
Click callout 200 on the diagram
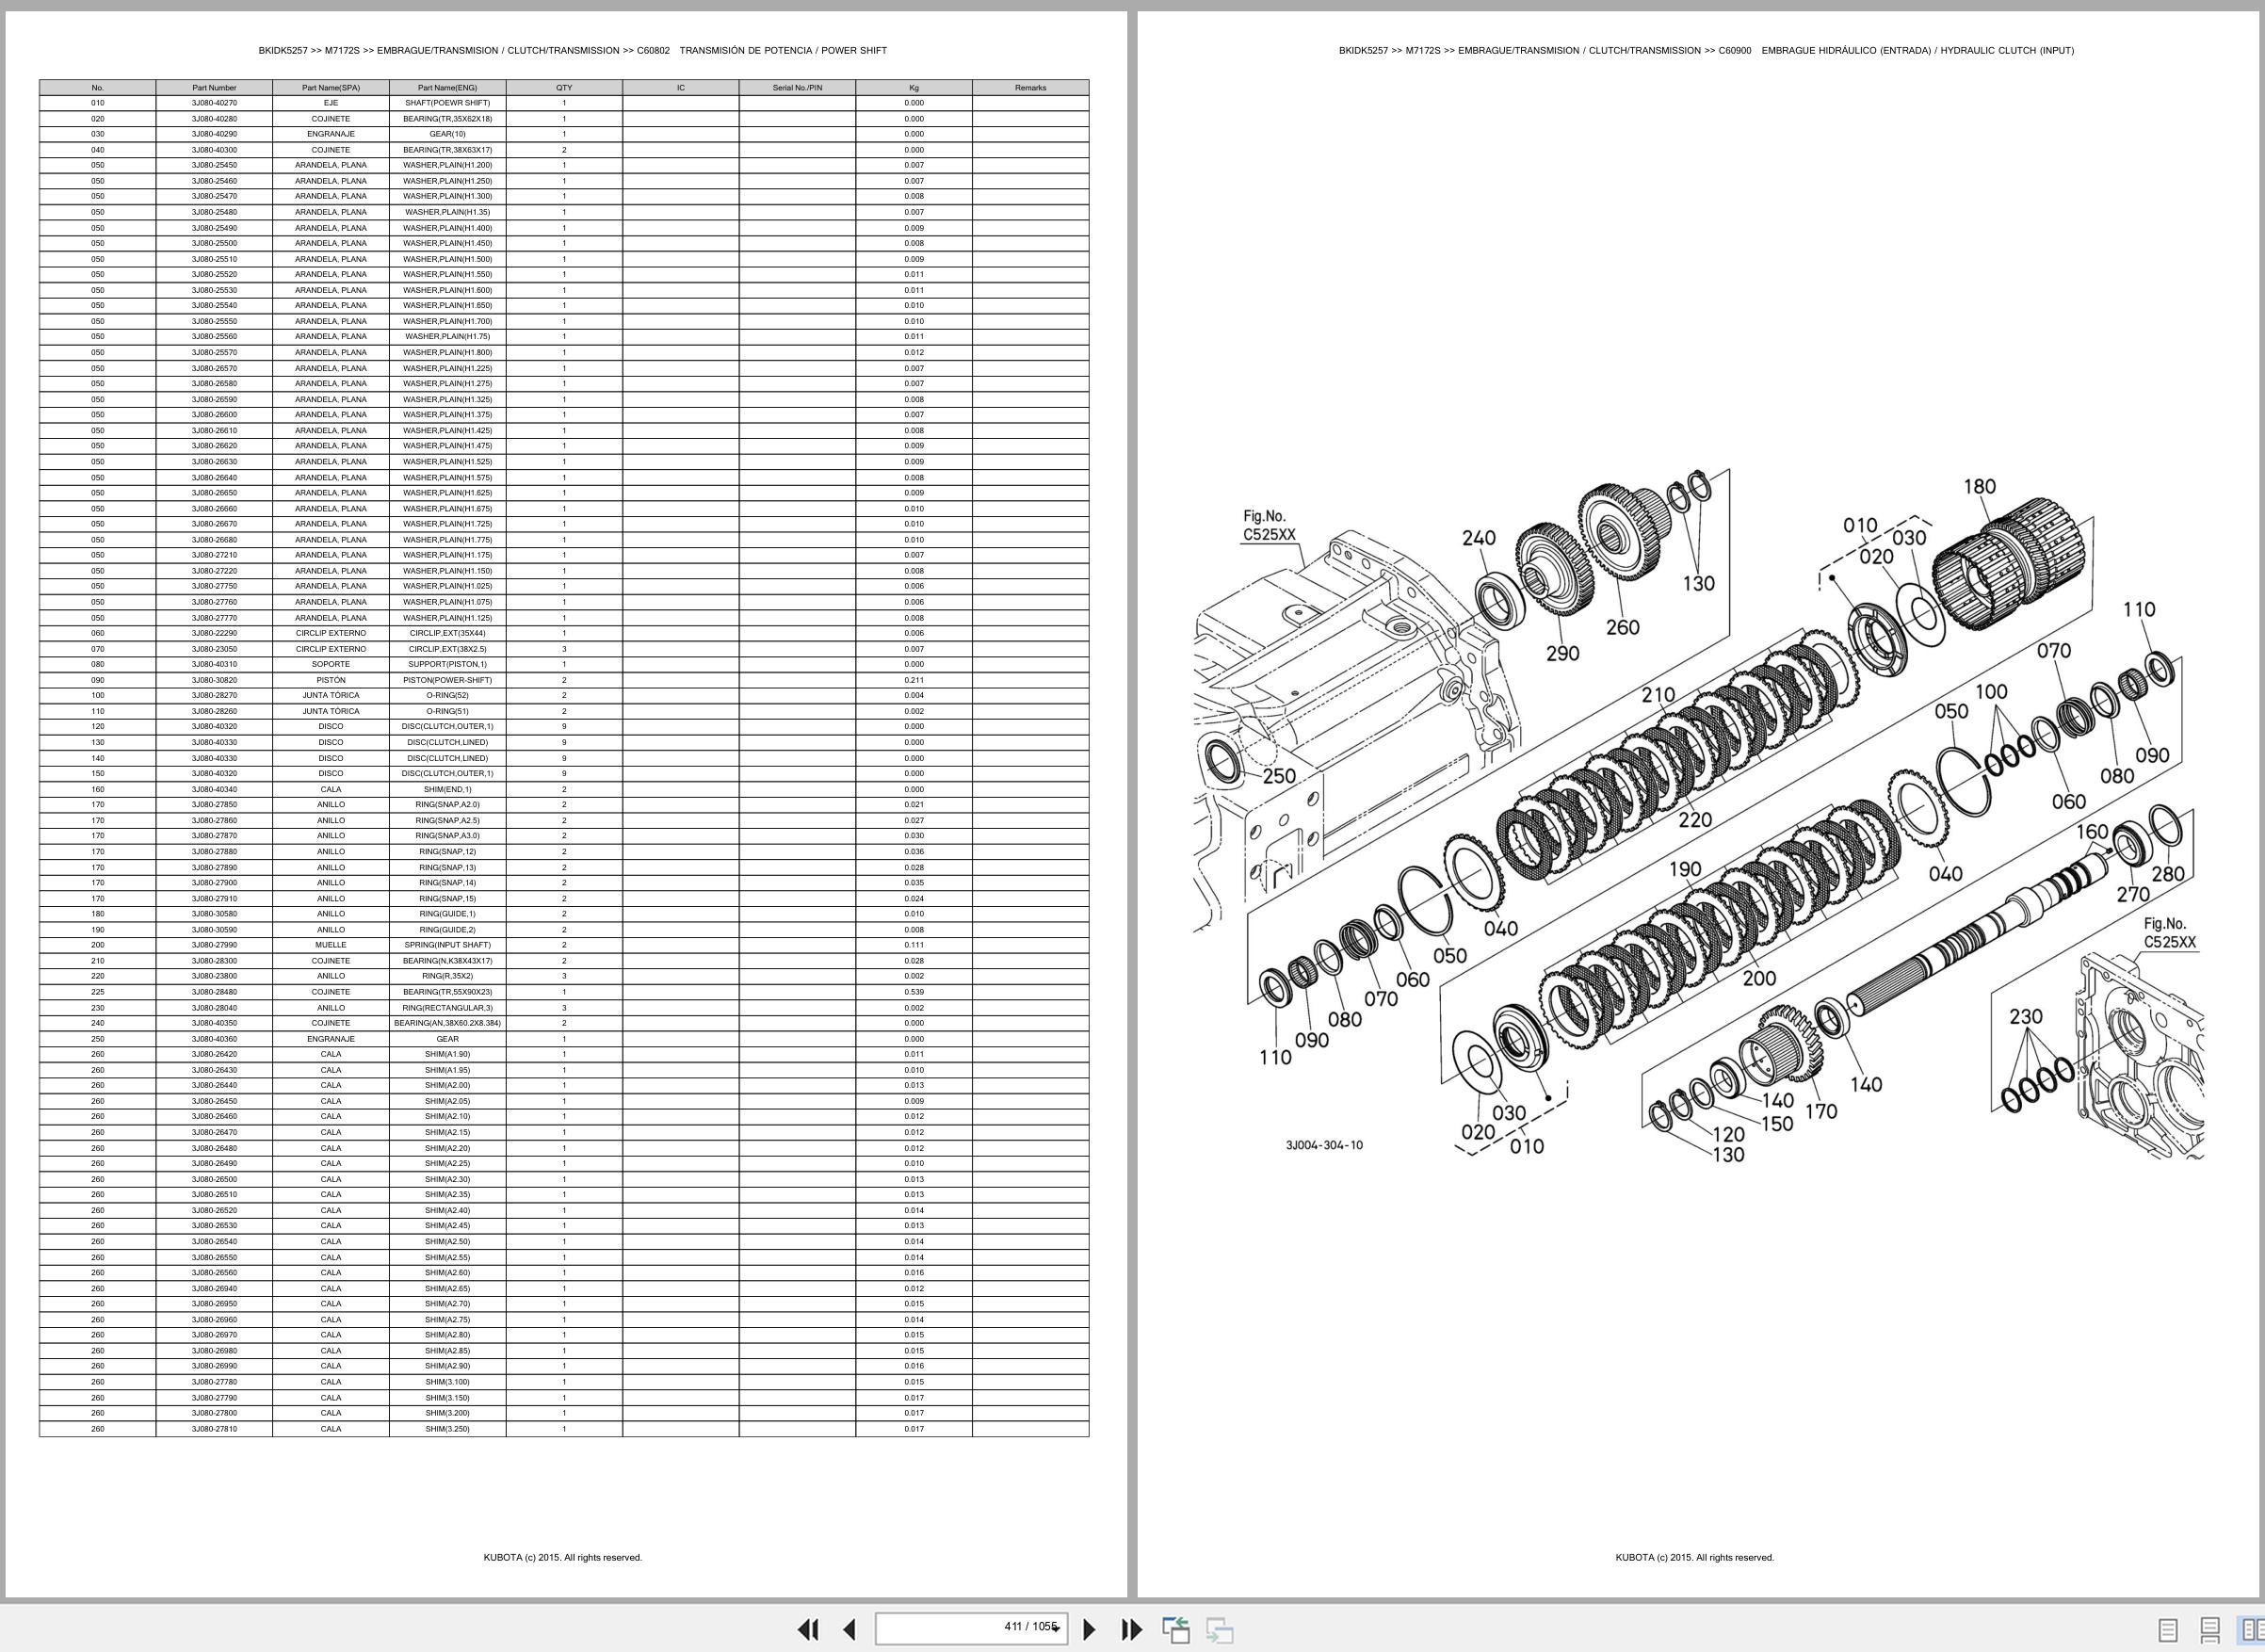[x=1759, y=978]
